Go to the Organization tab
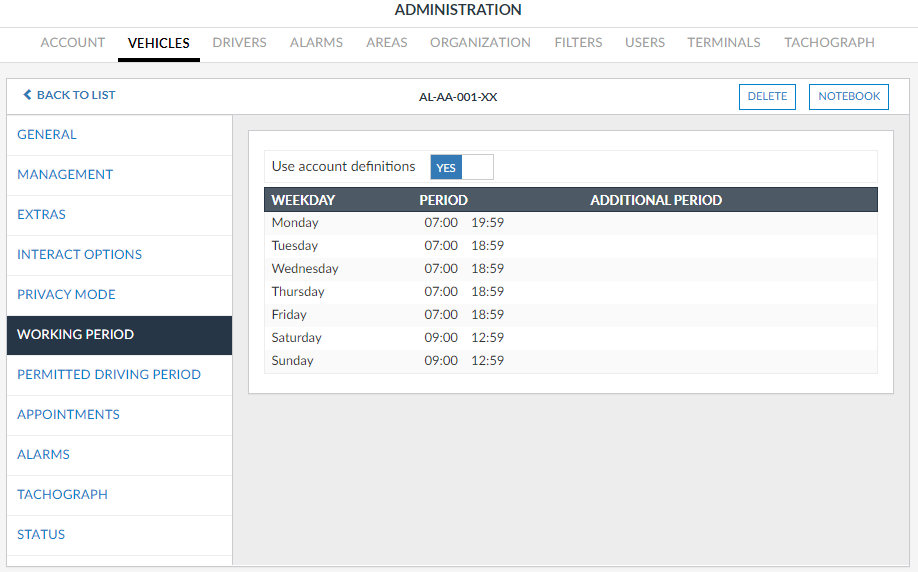The height and width of the screenshot is (572, 918). click(480, 43)
